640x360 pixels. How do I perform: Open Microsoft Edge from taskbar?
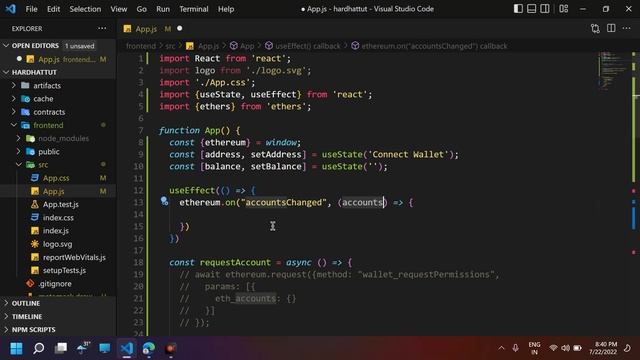click(x=149, y=348)
